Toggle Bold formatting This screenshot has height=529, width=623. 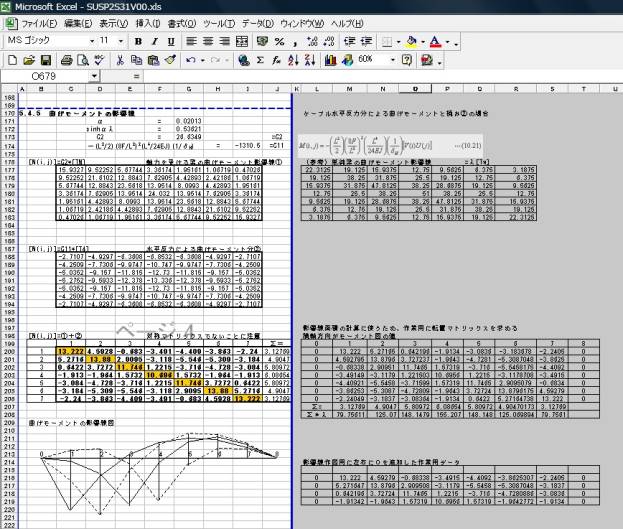(138, 41)
